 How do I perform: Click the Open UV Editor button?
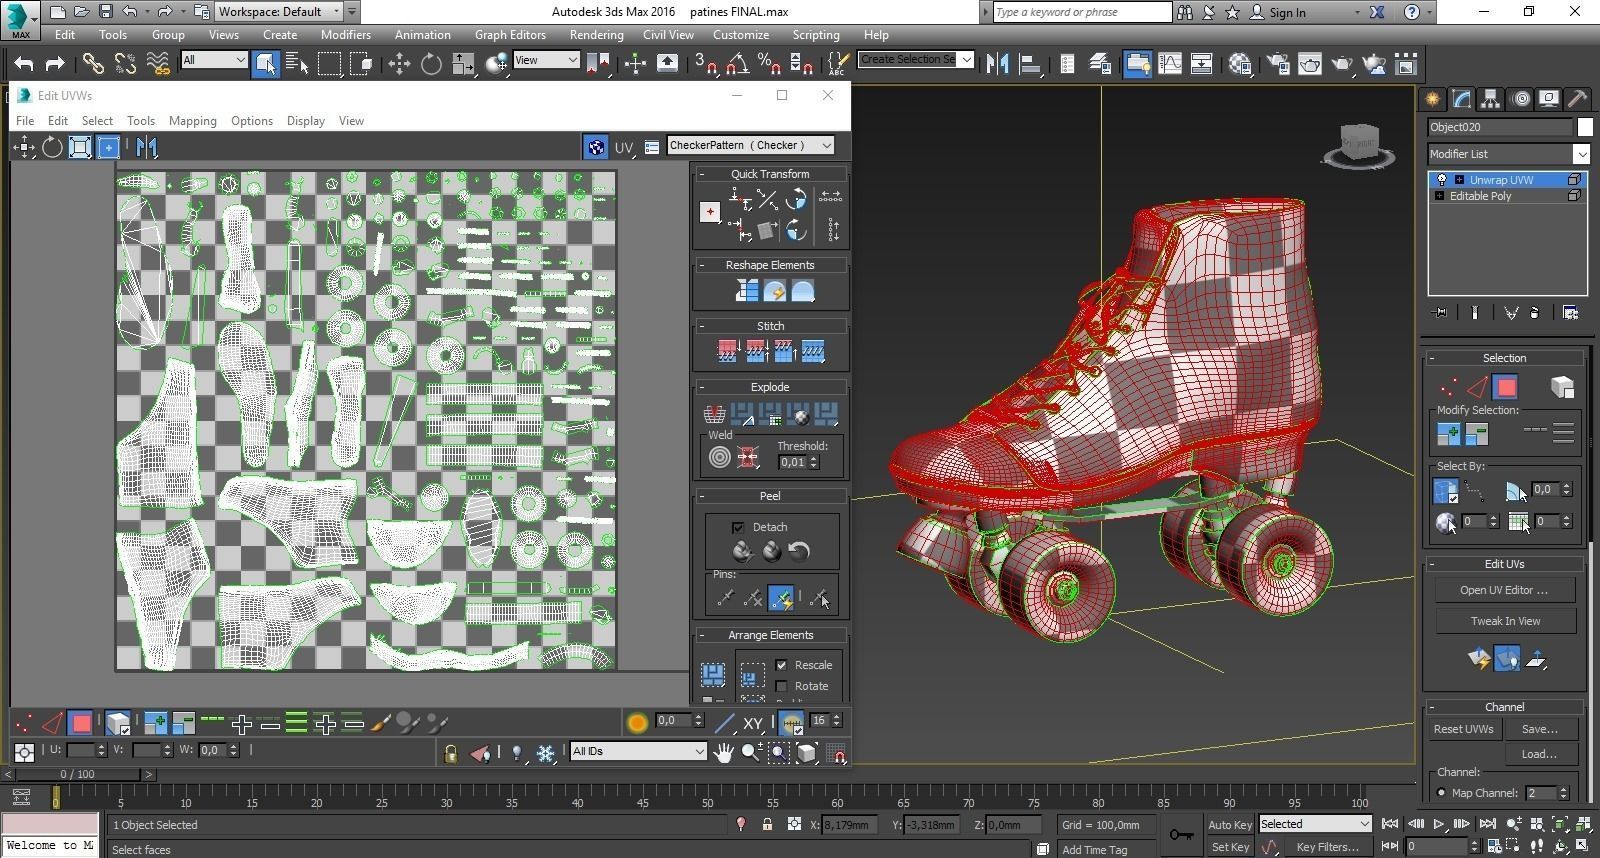(x=1505, y=590)
